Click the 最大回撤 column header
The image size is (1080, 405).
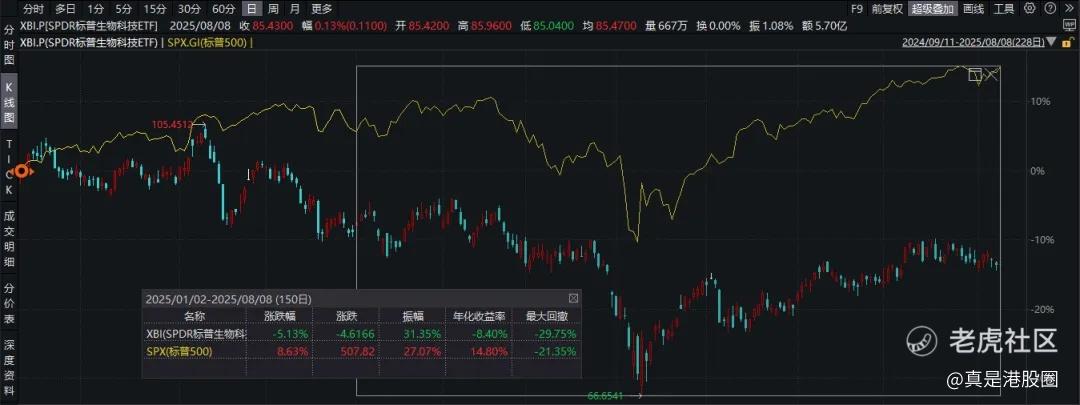coord(545,316)
